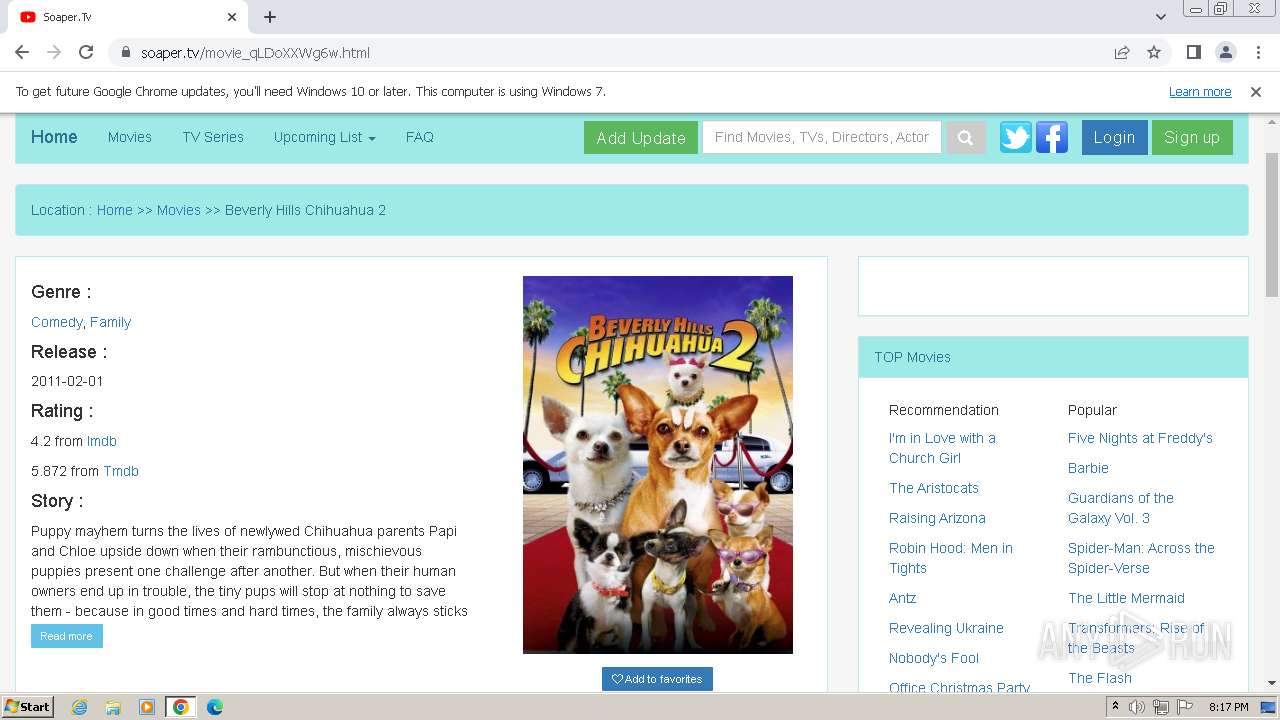The width and height of the screenshot is (1280, 720).
Task: Open the Windows Start menu
Action: point(28,707)
